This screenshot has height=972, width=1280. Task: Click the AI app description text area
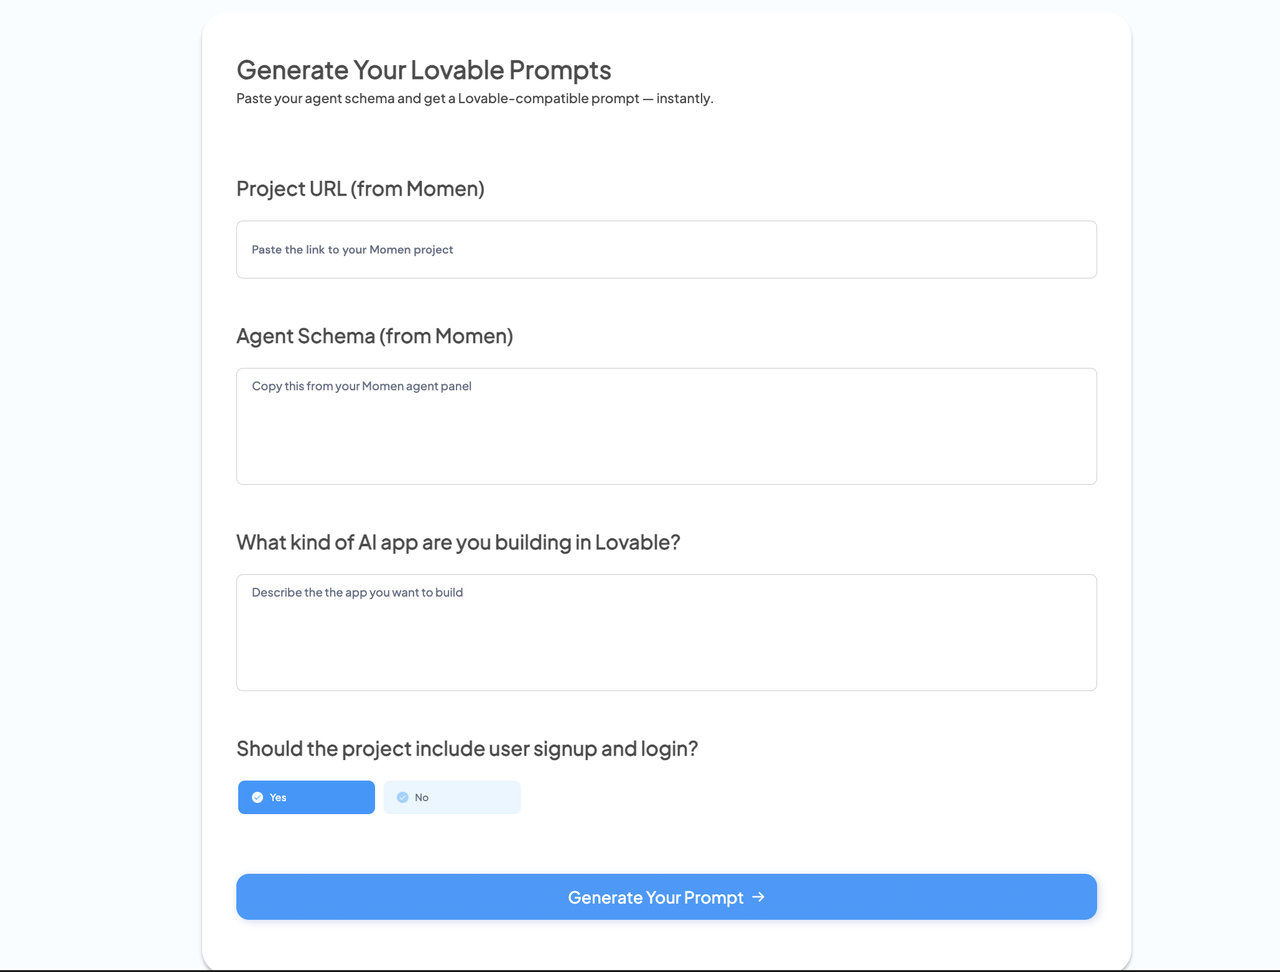point(666,632)
